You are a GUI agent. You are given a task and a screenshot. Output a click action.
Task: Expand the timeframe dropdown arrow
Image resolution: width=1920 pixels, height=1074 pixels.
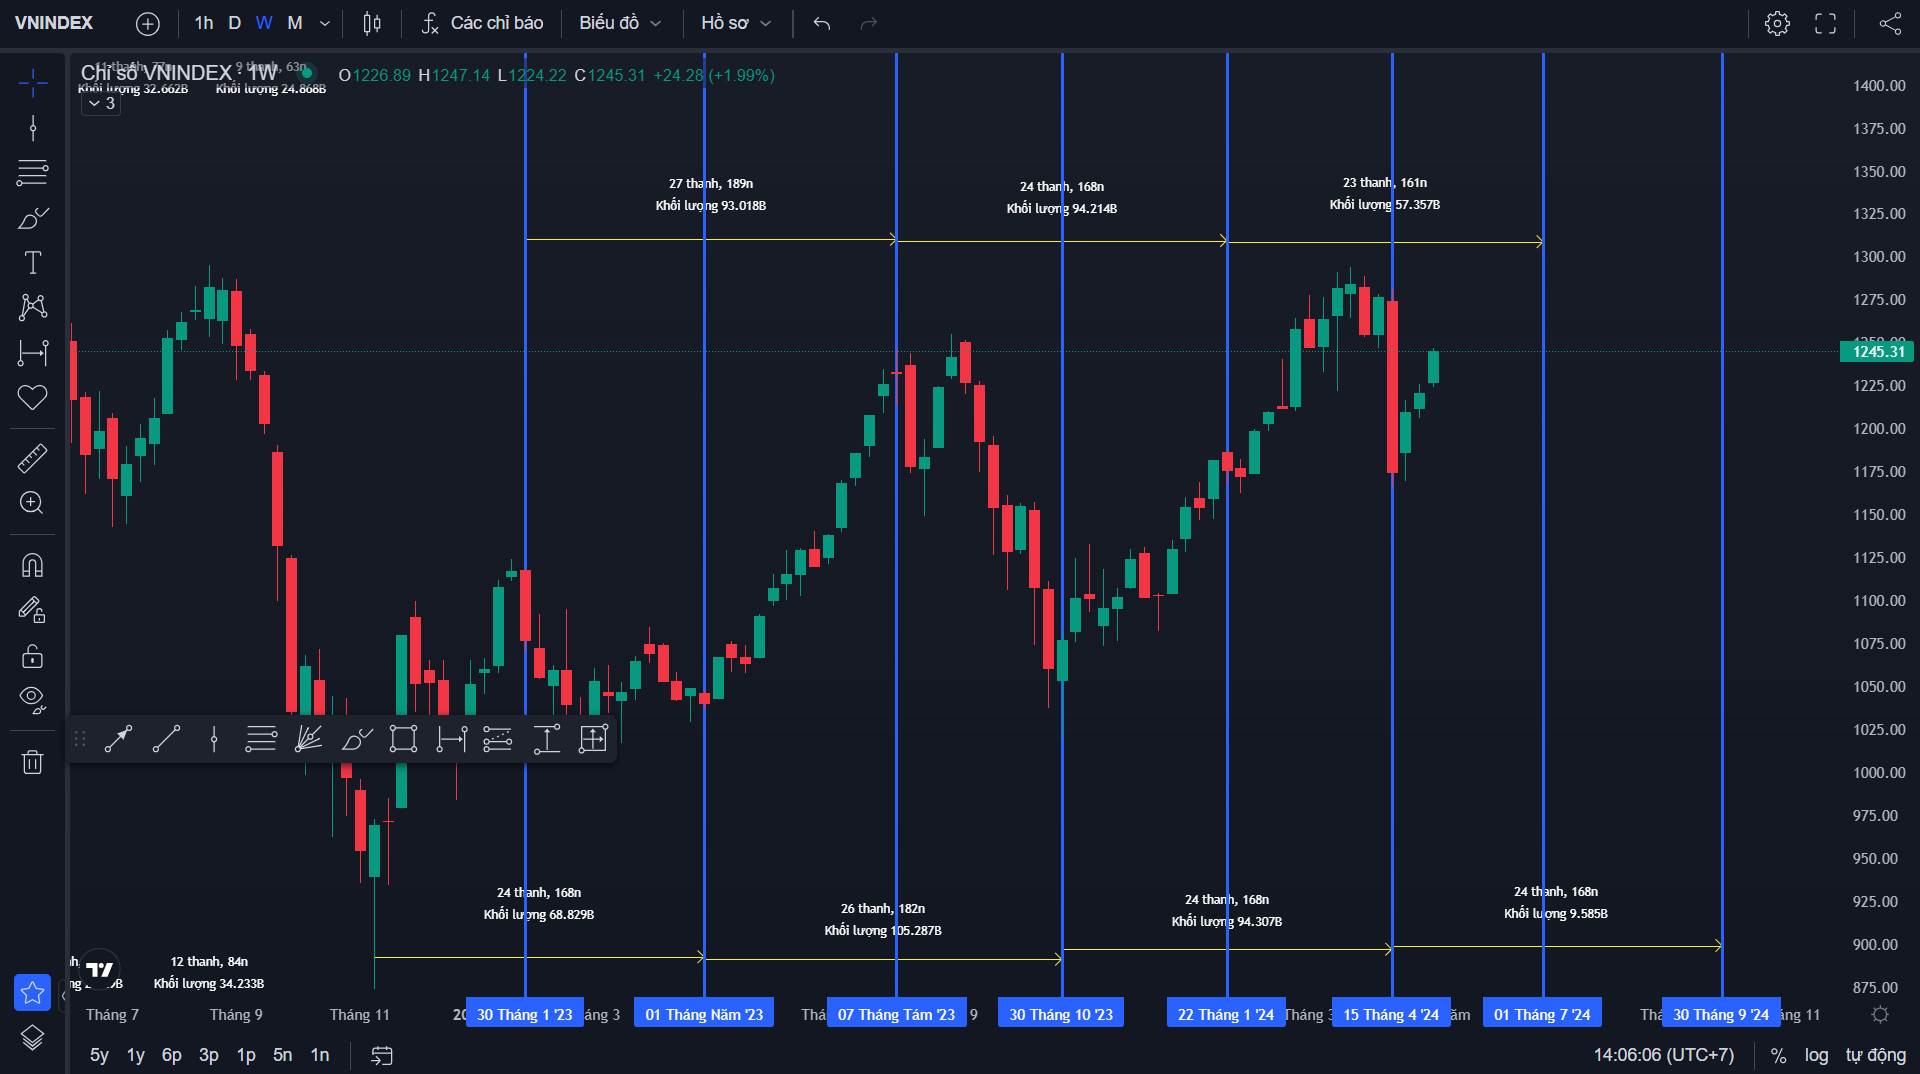click(x=325, y=23)
